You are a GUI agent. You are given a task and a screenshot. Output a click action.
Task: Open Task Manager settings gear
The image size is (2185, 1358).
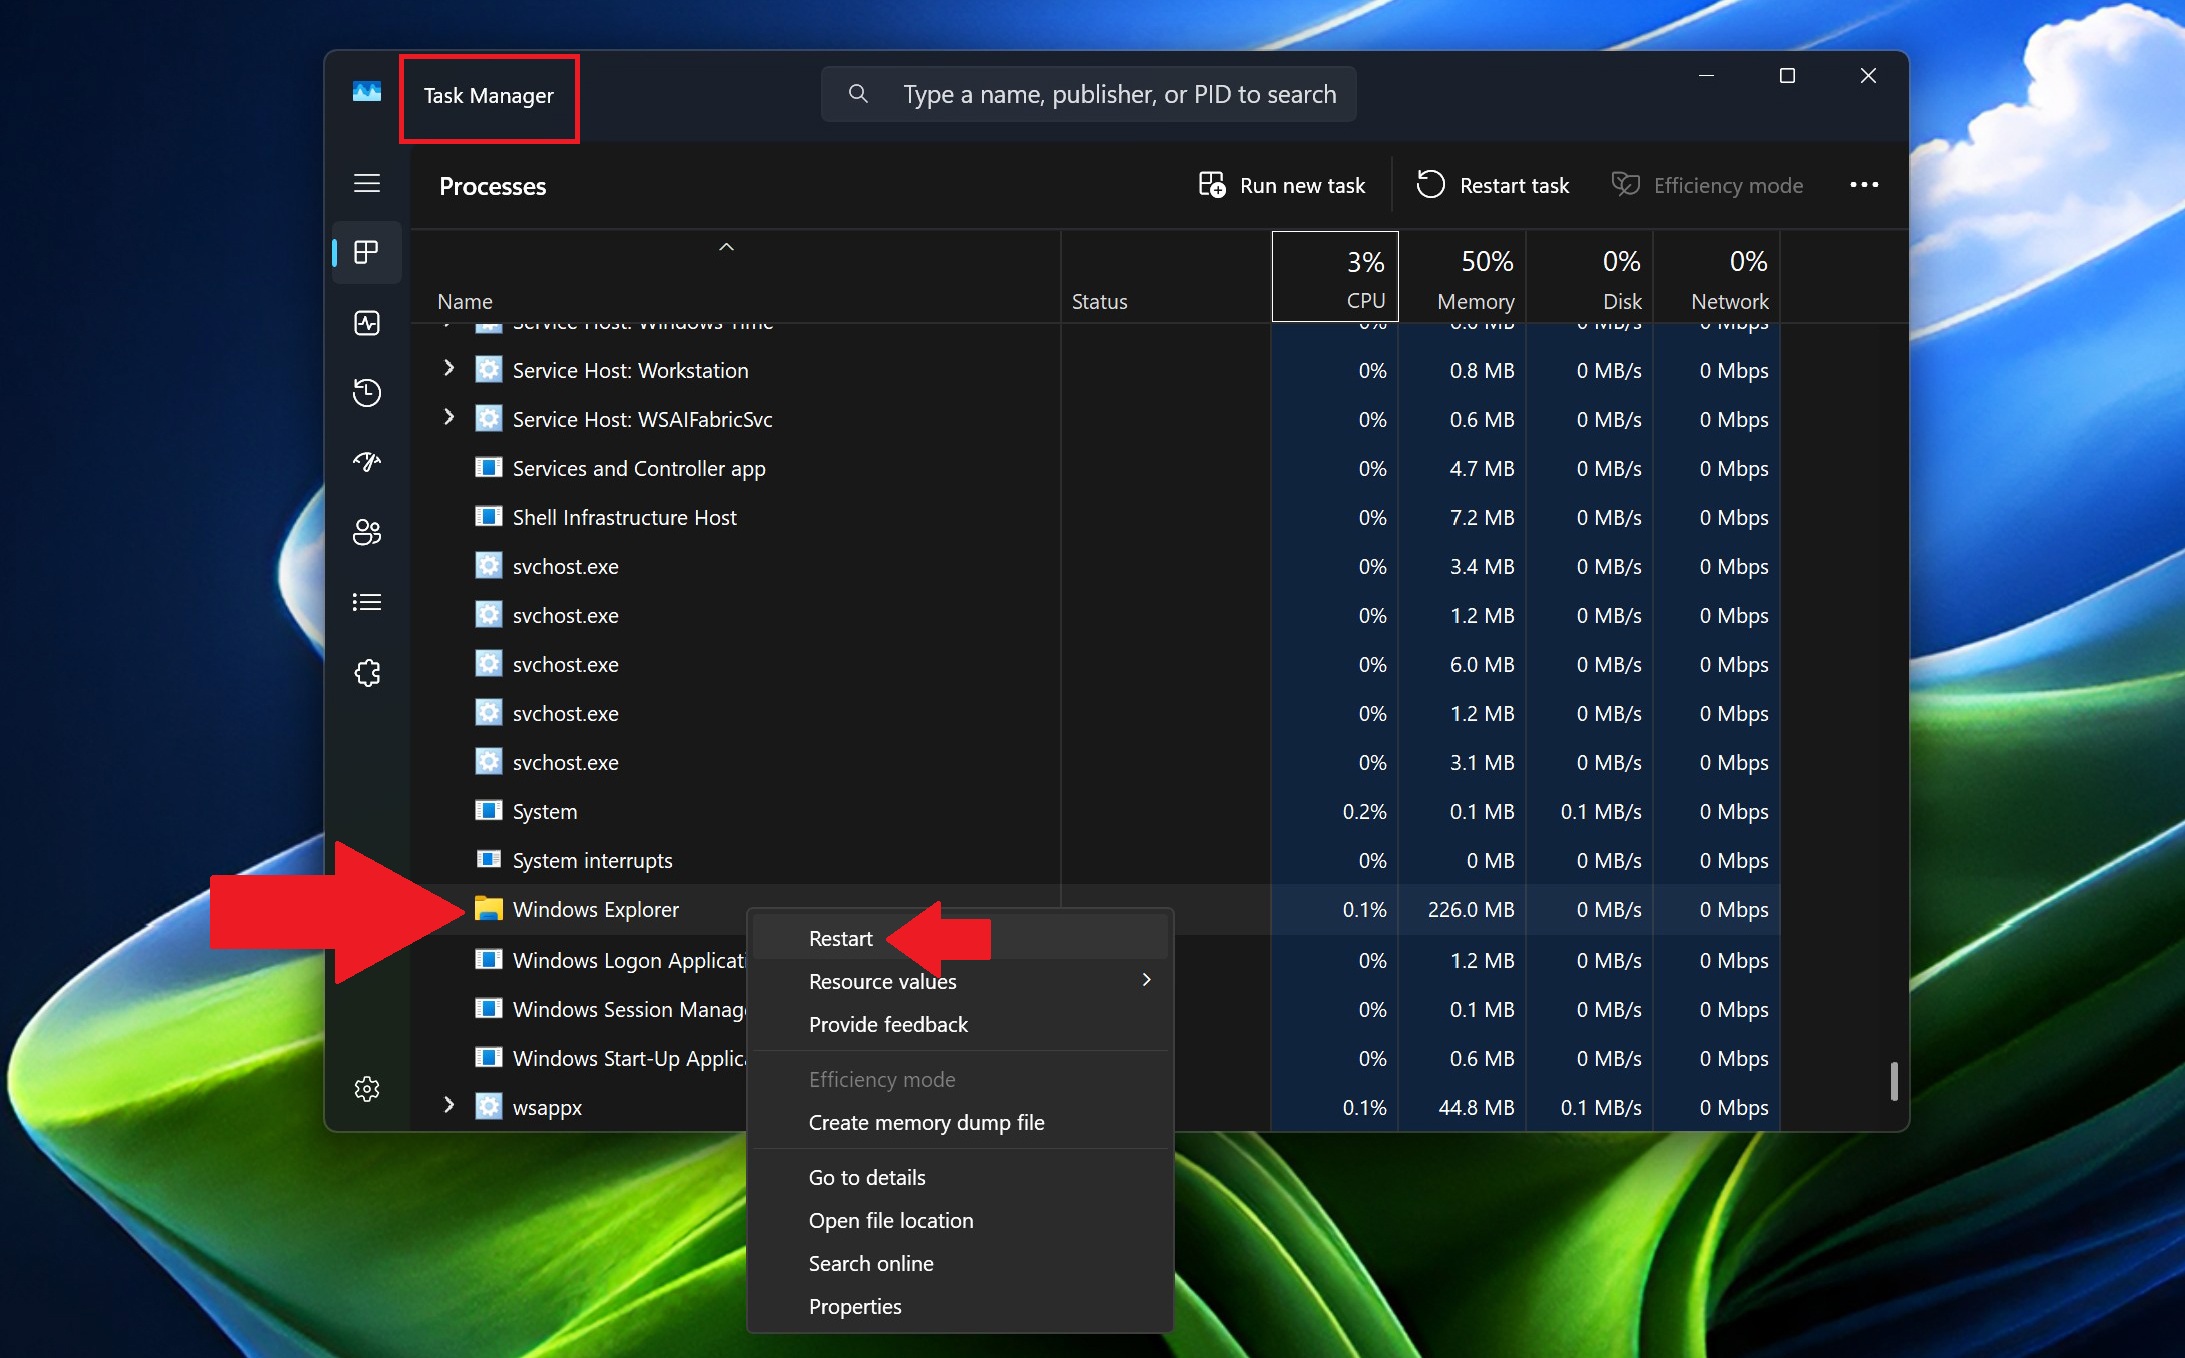click(x=367, y=1088)
